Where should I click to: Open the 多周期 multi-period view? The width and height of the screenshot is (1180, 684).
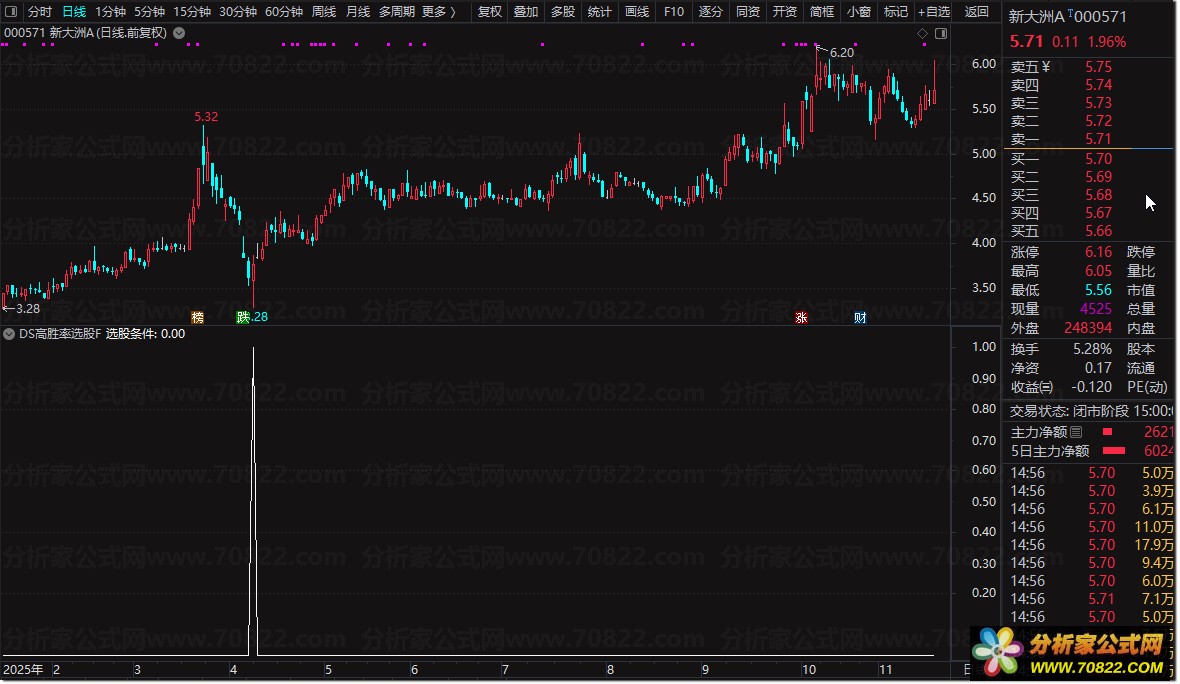397,11
